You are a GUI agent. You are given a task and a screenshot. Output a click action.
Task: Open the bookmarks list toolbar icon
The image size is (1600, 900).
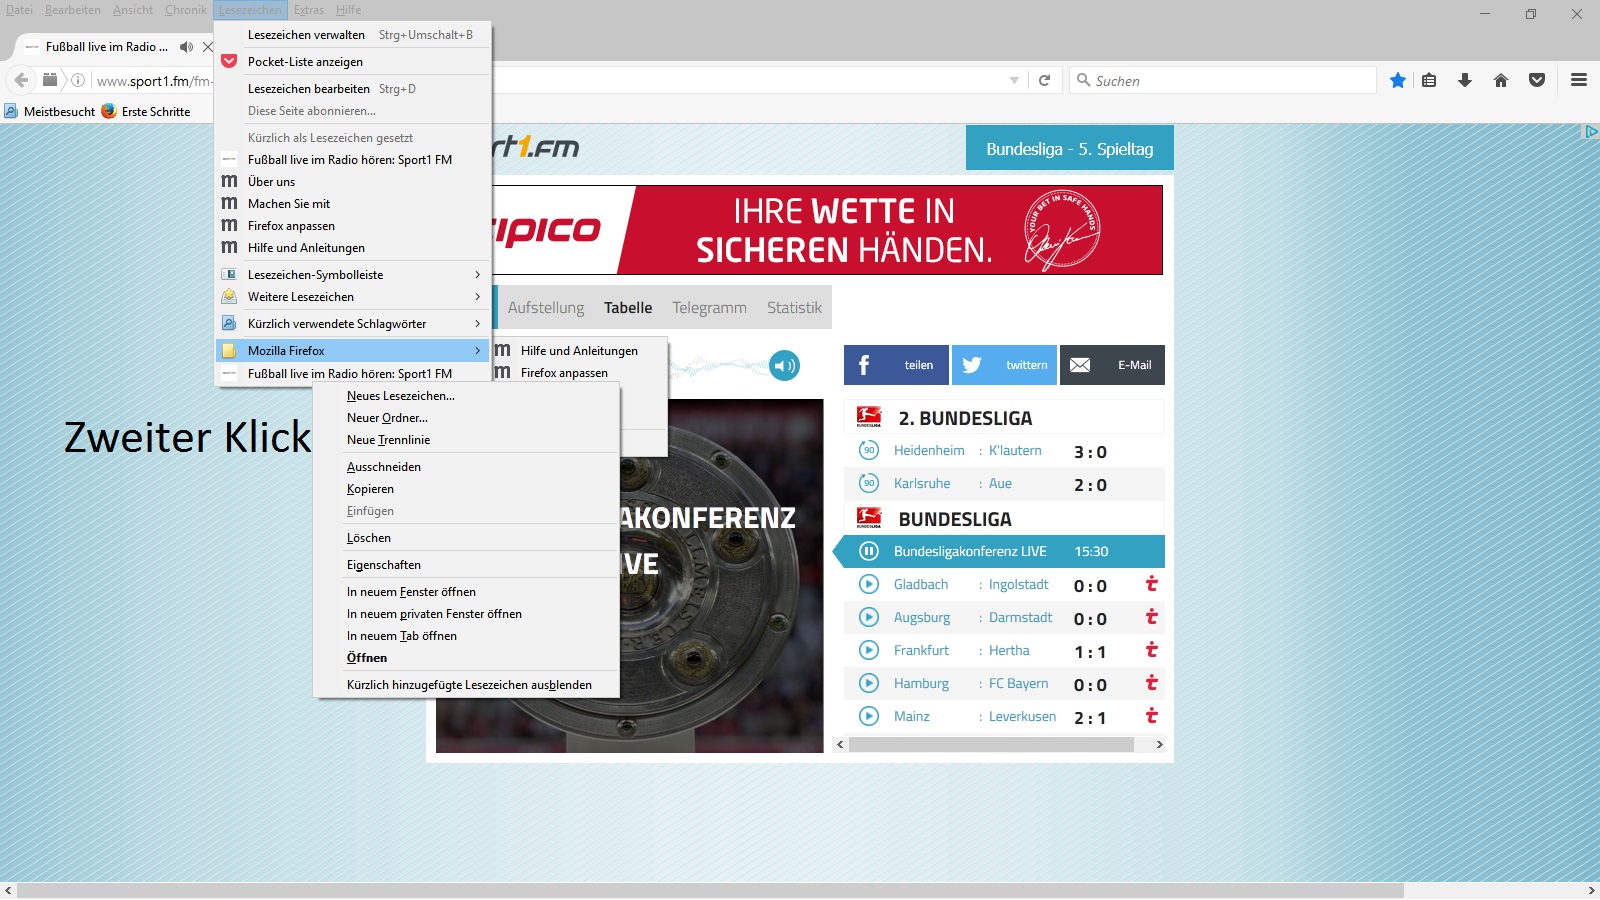(1429, 80)
